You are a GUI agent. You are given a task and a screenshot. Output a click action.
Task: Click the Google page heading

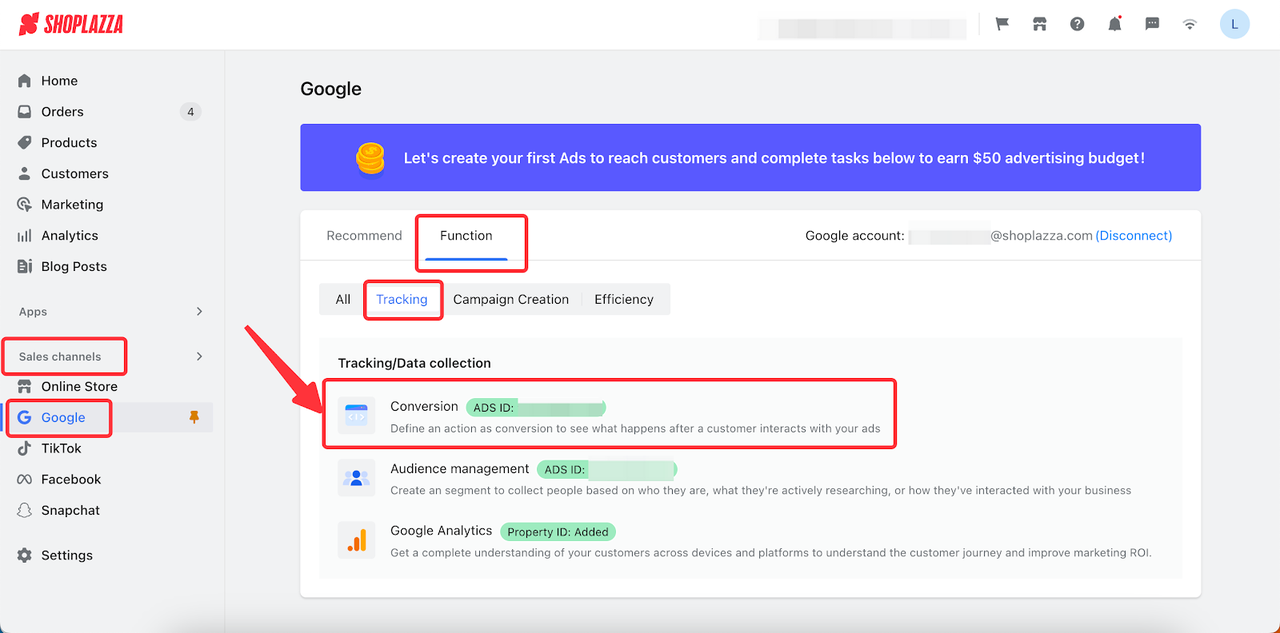[x=331, y=89]
